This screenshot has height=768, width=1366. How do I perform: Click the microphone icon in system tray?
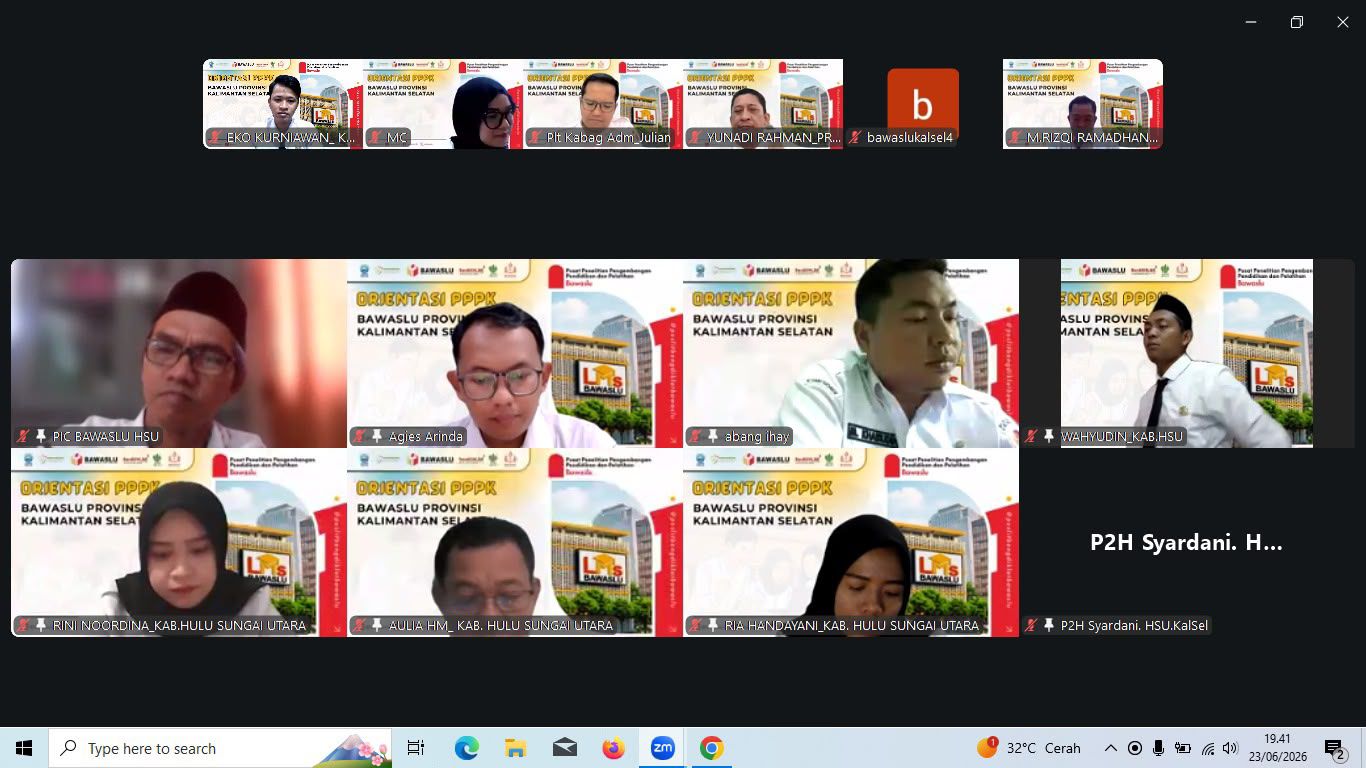(x=1158, y=748)
